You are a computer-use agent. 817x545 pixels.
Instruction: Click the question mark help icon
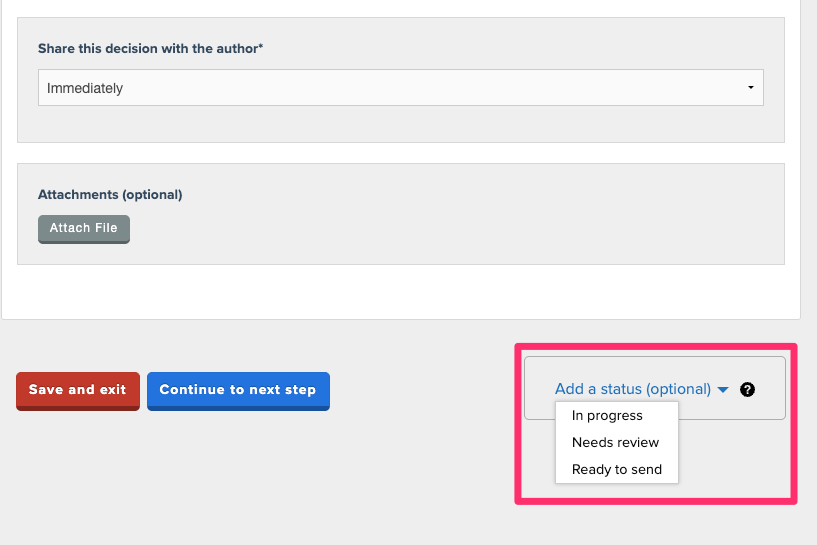pos(747,390)
